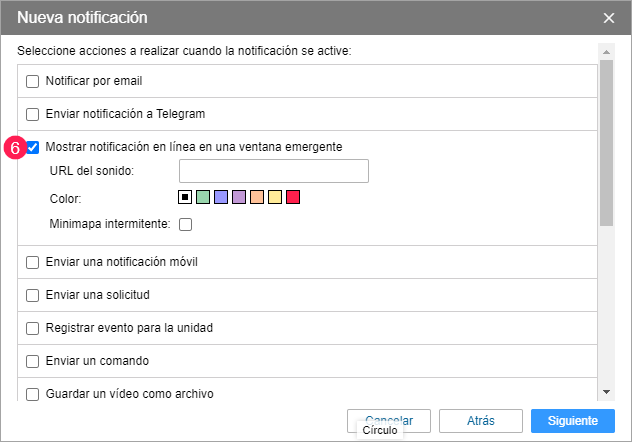Close the Nueva notificación dialog
This screenshot has width=632, height=442.
609,17
